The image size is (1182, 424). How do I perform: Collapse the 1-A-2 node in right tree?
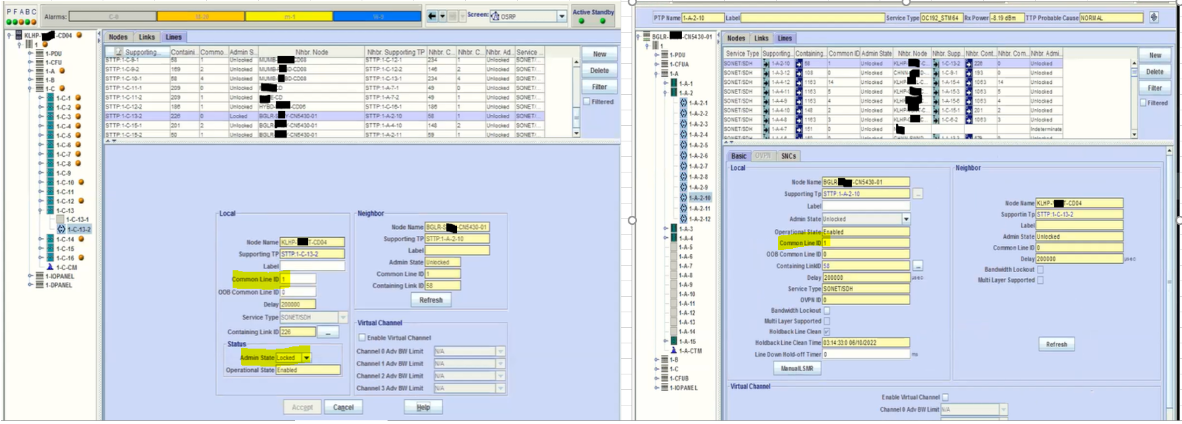pos(663,93)
